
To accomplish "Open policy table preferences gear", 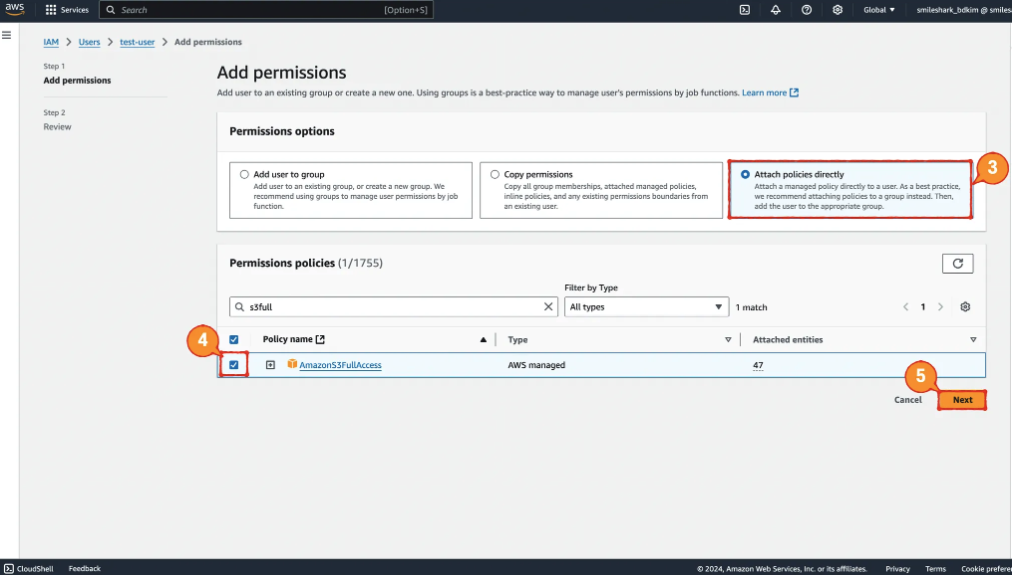I will tap(965, 307).
